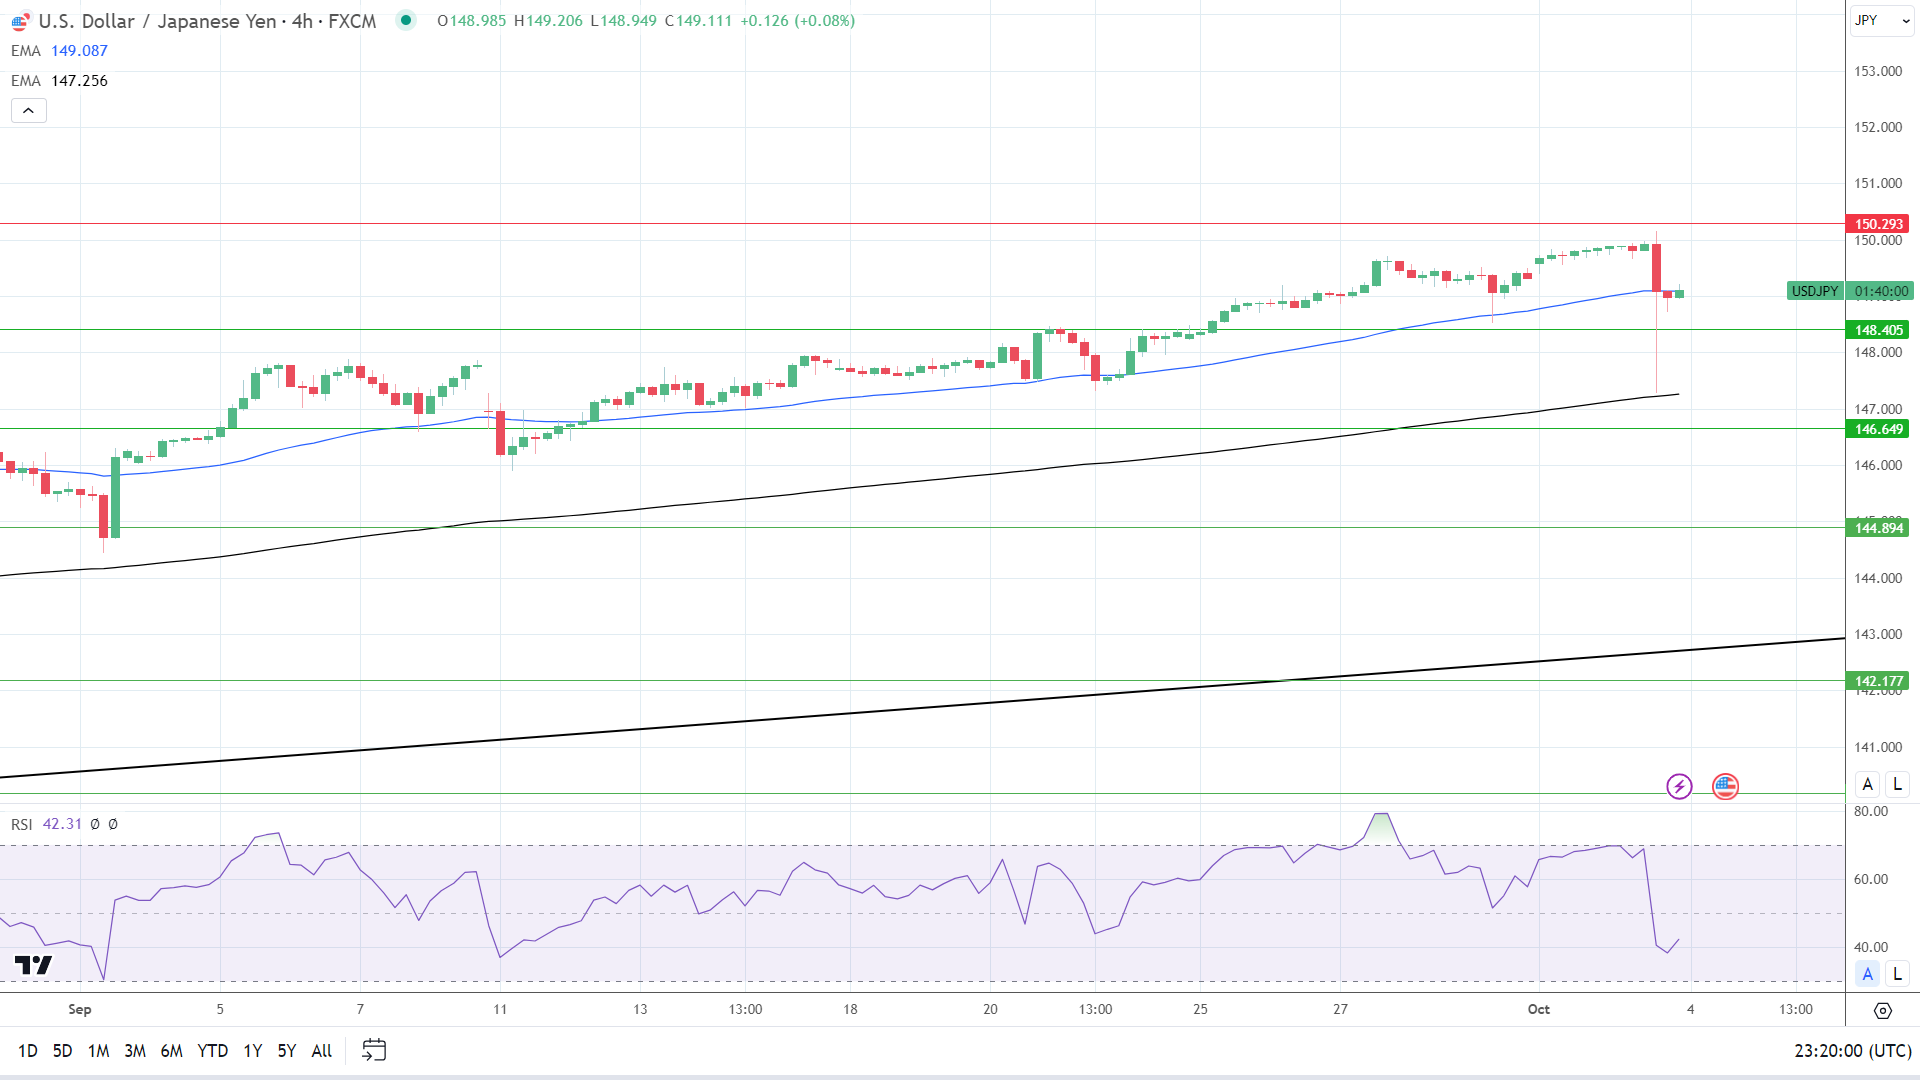
Task: Switch to 6M time range
Action: pyautogui.click(x=171, y=1050)
